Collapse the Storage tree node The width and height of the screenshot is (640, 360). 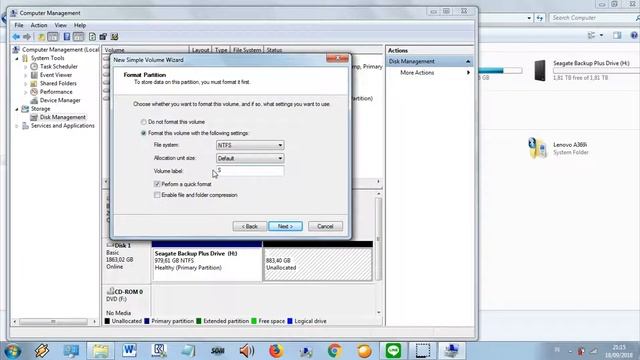[x=17, y=109]
